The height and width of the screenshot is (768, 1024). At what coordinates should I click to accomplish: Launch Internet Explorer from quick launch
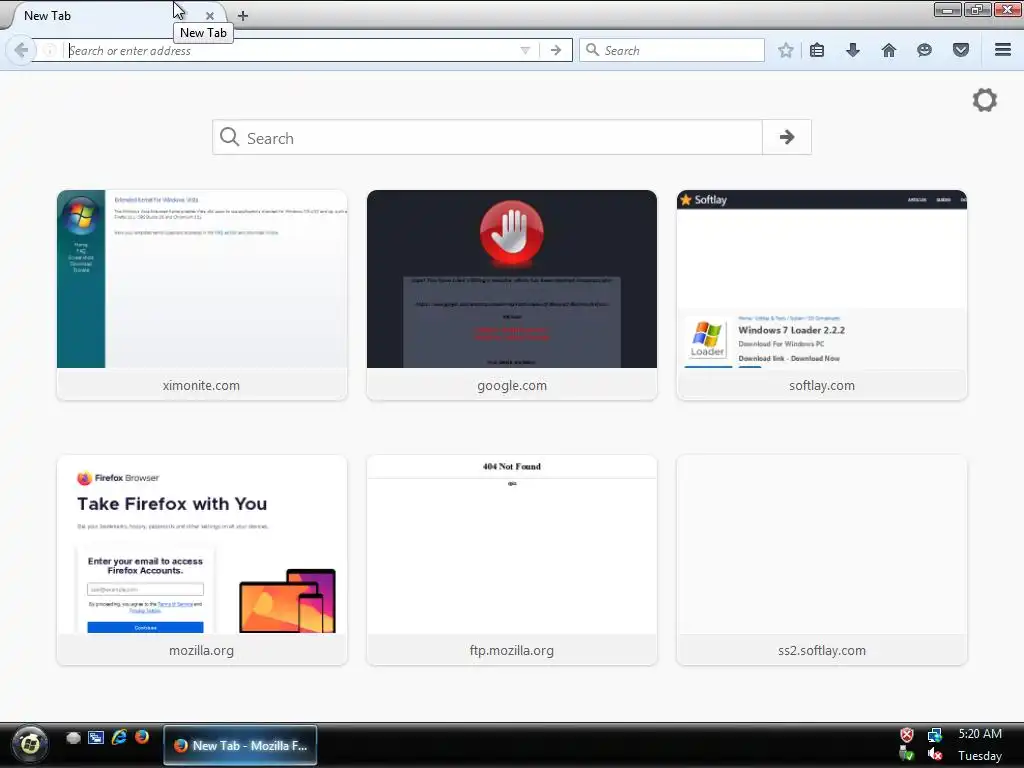(119, 737)
